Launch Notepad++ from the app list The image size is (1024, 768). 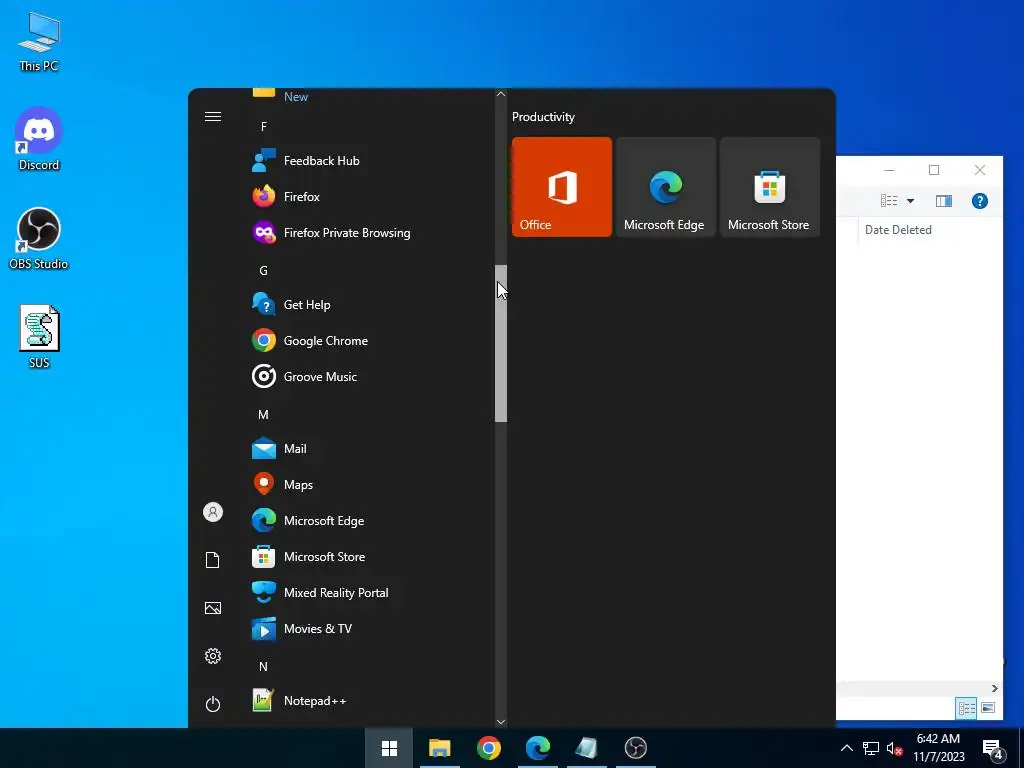click(369, 701)
